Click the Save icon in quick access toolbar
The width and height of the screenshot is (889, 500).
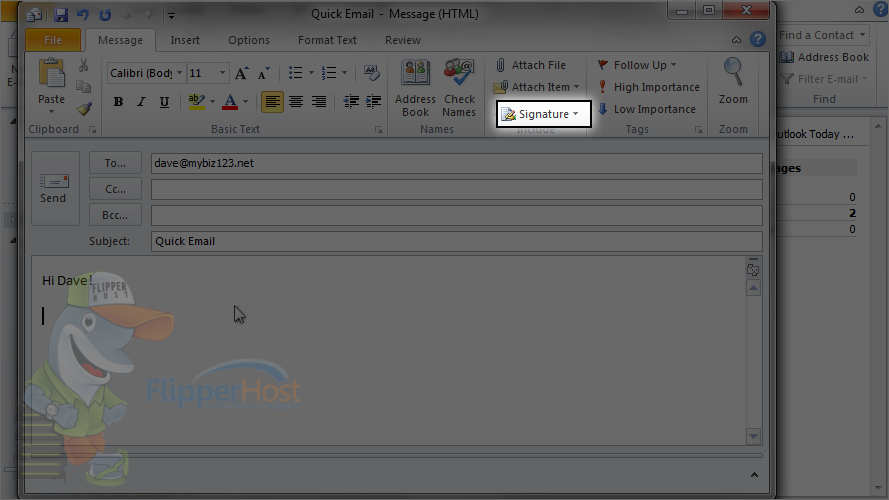pyautogui.click(x=60, y=15)
